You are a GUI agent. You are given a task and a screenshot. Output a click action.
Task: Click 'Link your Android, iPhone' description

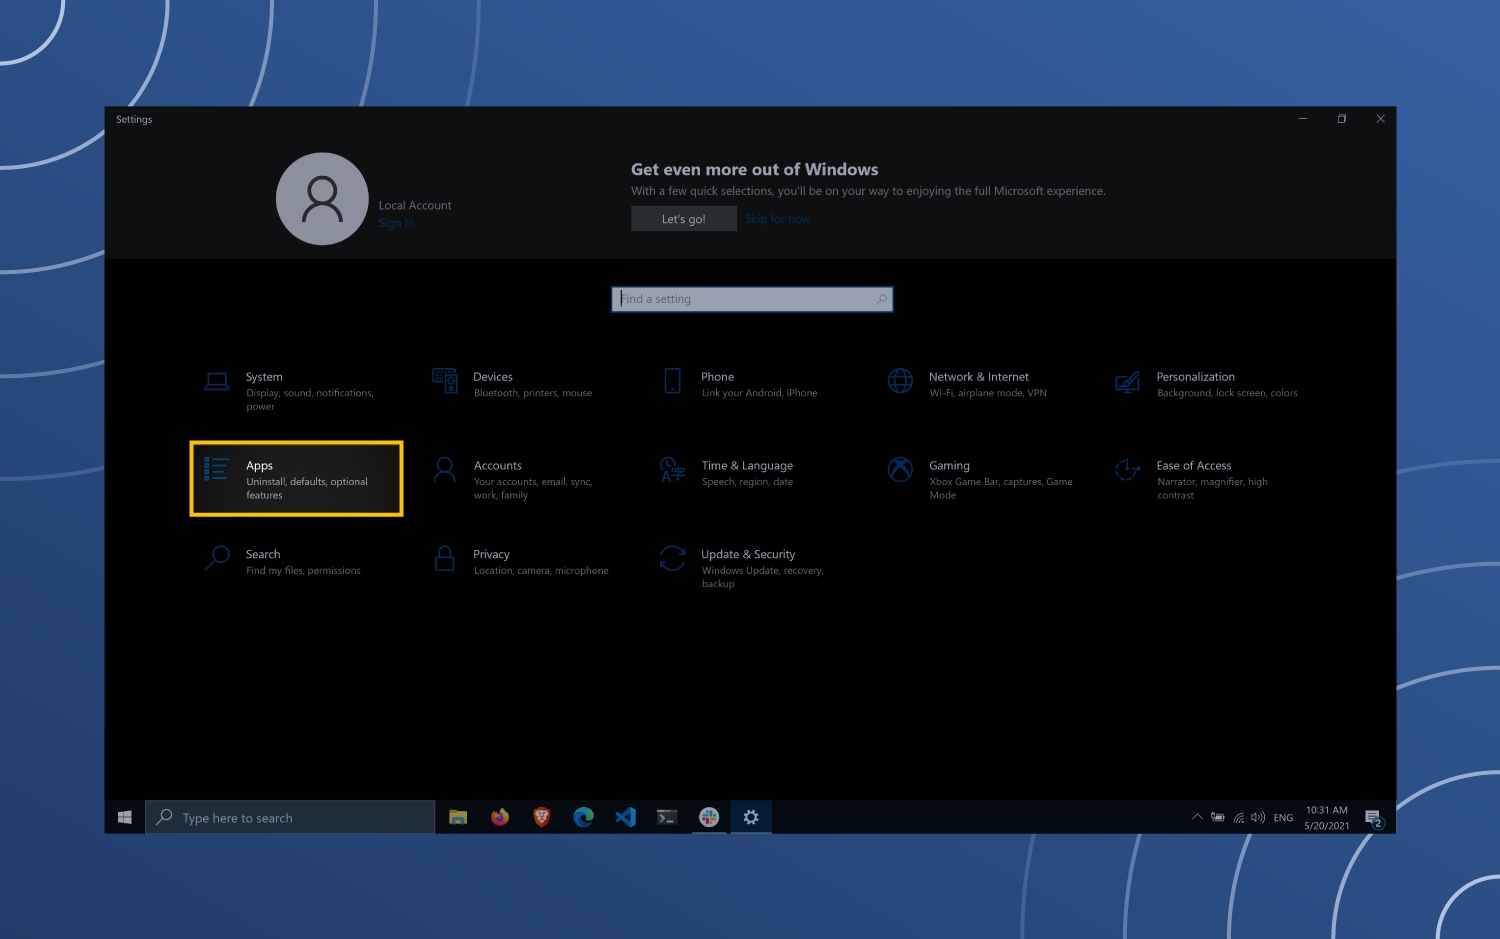[x=759, y=393]
